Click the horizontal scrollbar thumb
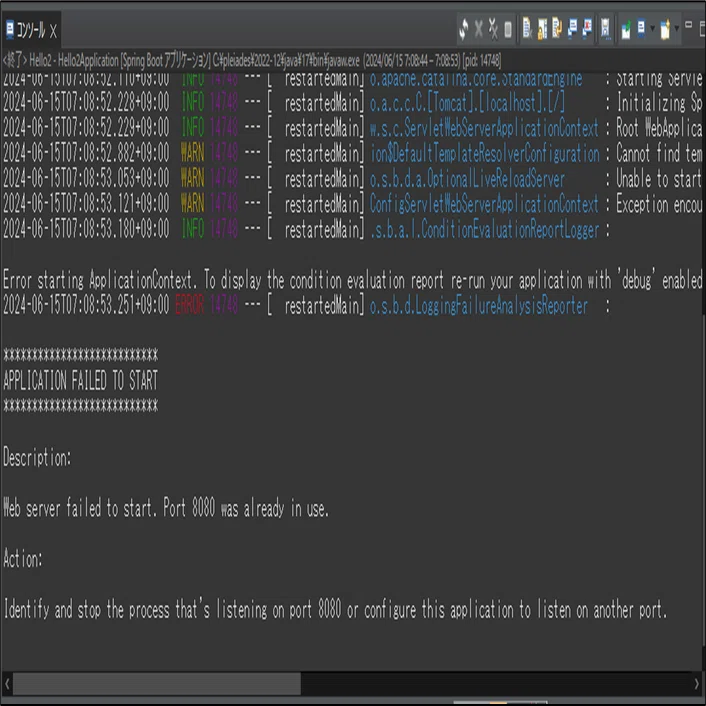 pyautogui.click(x=157, y=684)
